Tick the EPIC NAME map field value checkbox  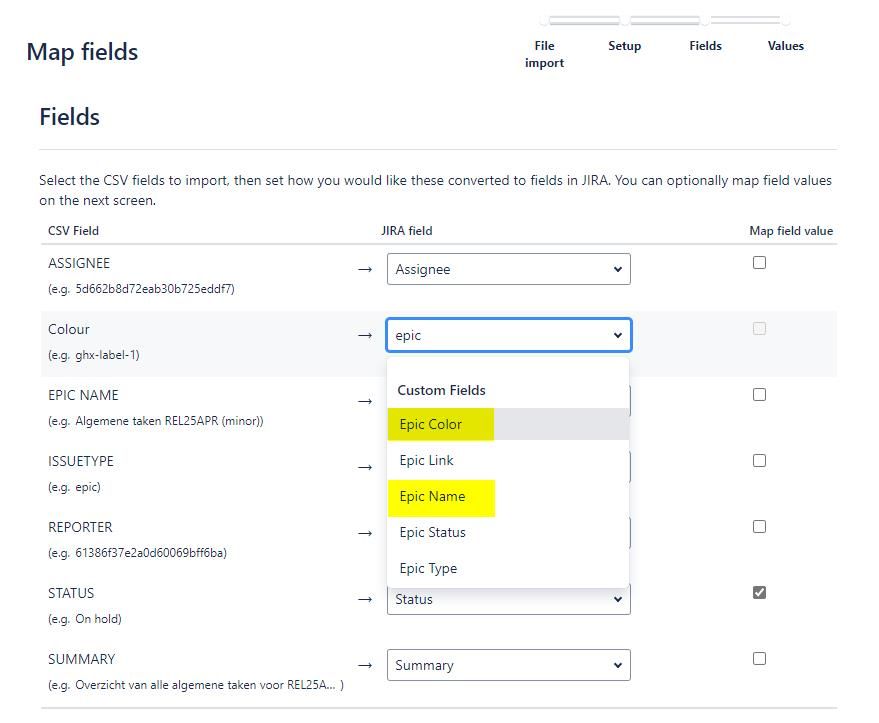(x=759, y=395)
